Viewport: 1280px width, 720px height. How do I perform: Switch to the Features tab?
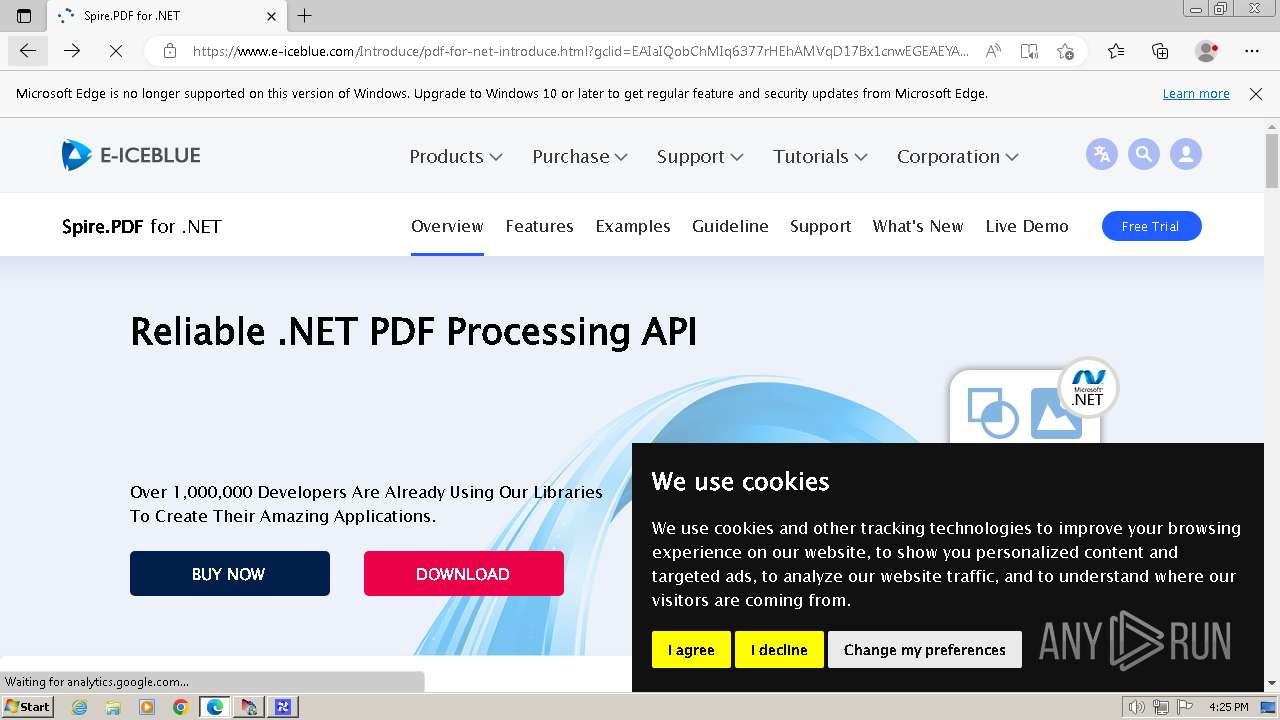(539, 226)
